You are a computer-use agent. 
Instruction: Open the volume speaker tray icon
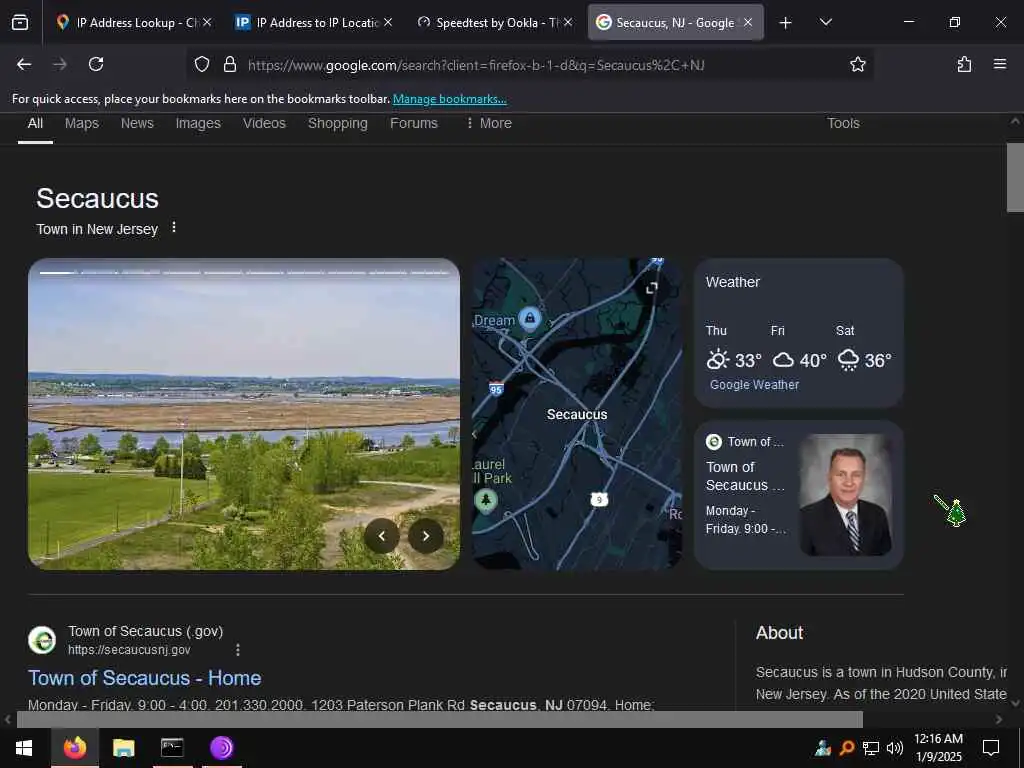click(x=895, y=748)
